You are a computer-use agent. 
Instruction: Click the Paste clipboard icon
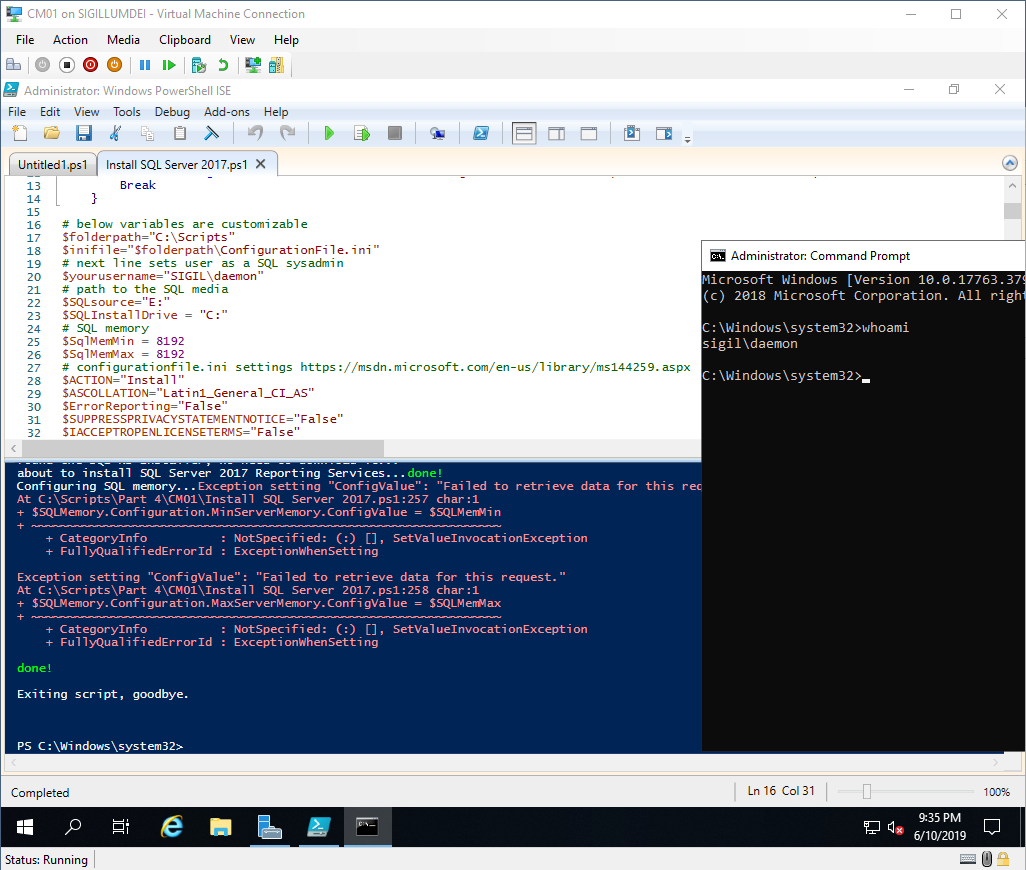[x=179, y=133]
